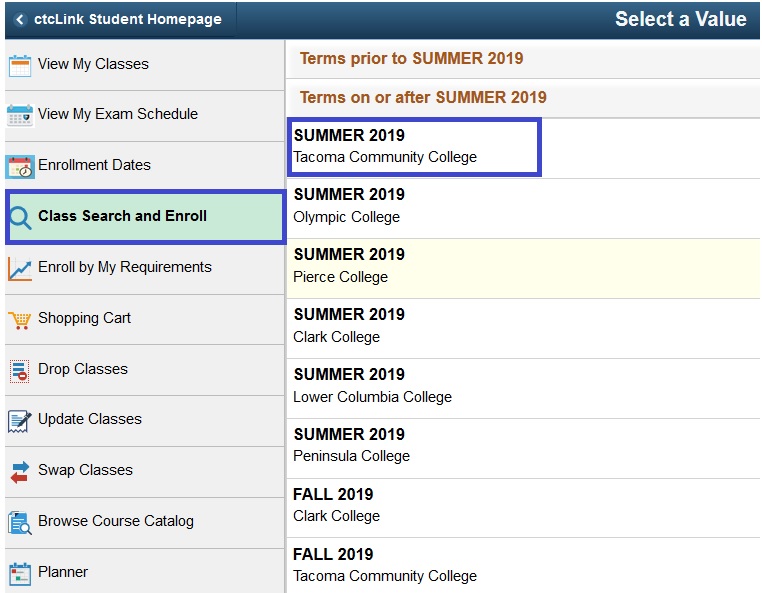The width and height of the screenshot is (762, 593).
Task: Click the Update Classes pencil icon
Action: 20,421
